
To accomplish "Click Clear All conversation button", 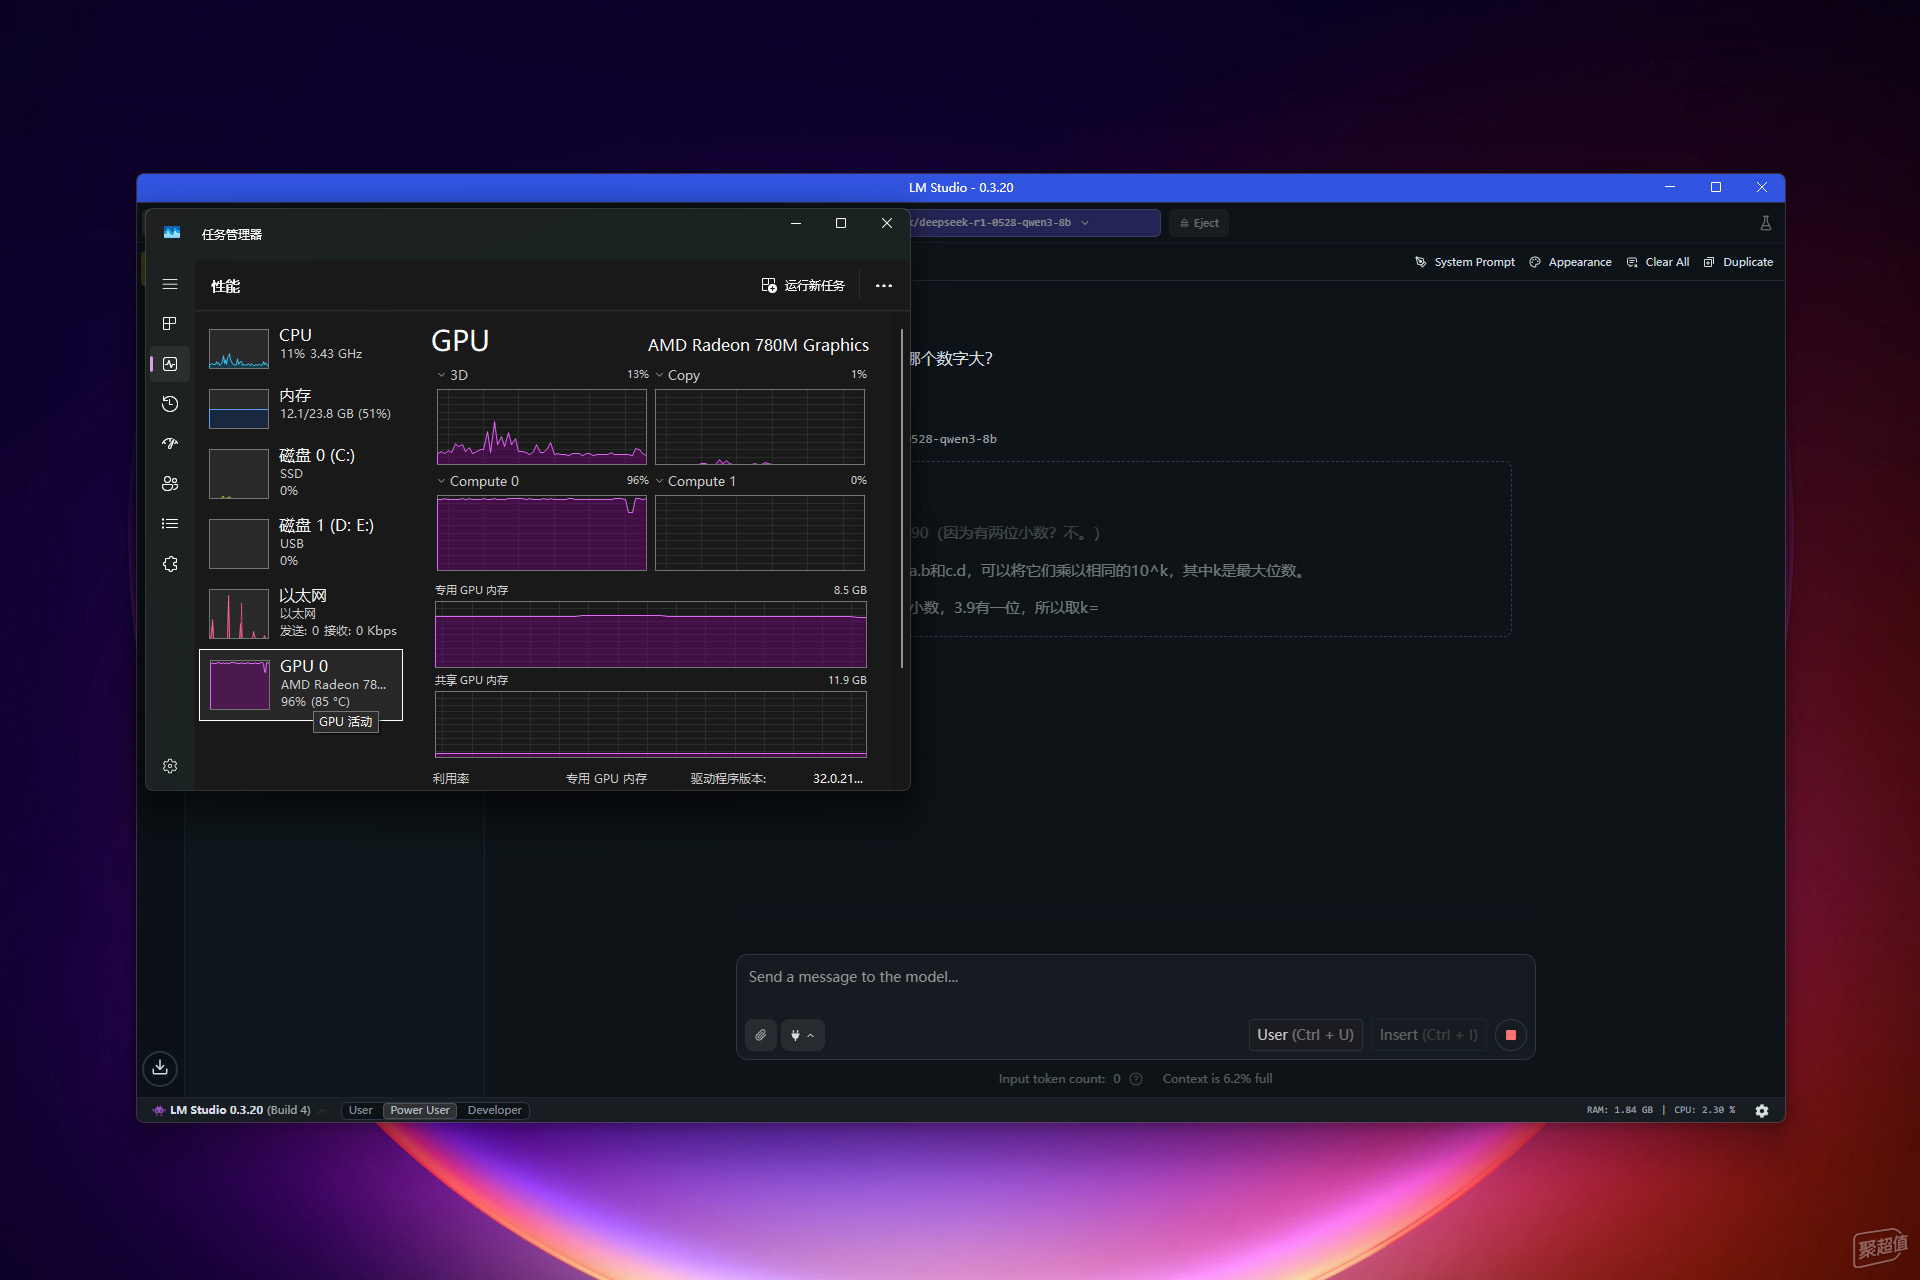I will (1658, 262).
